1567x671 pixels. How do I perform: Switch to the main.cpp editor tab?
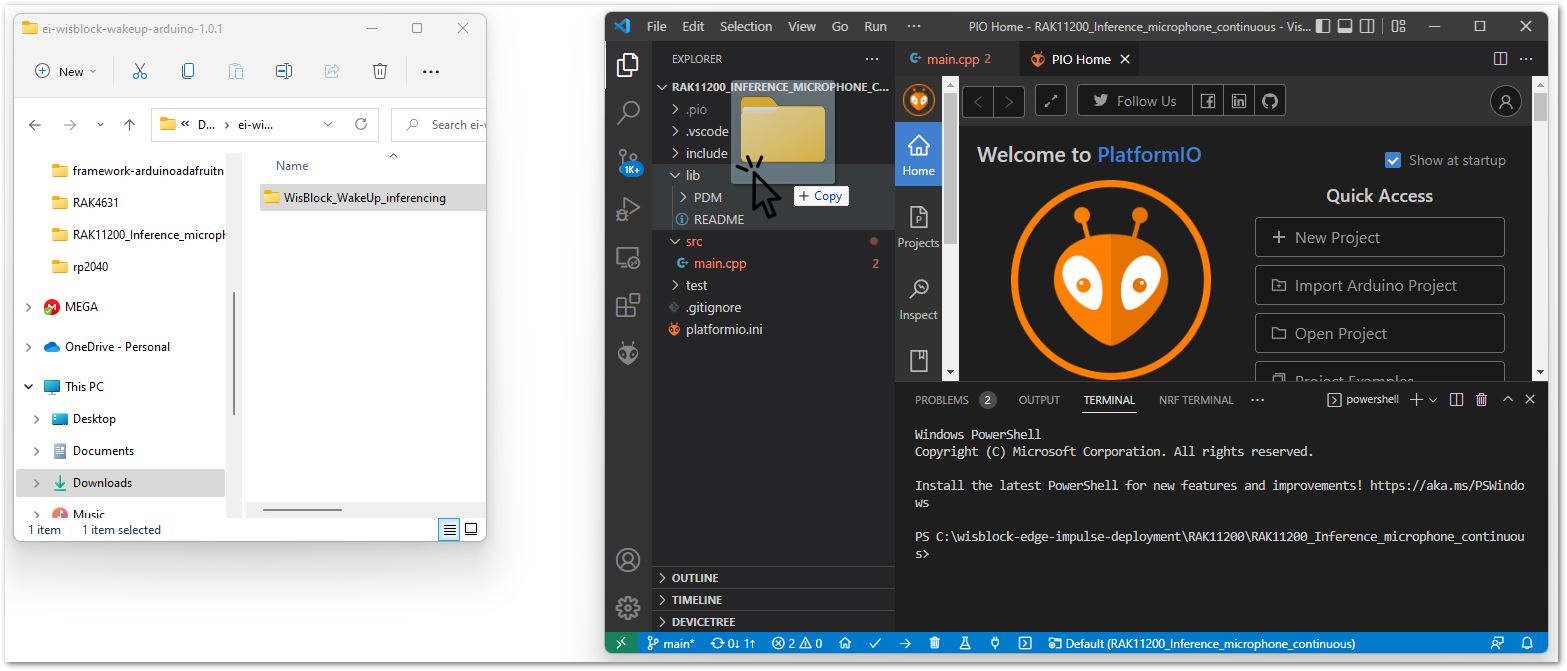[951, 59]
